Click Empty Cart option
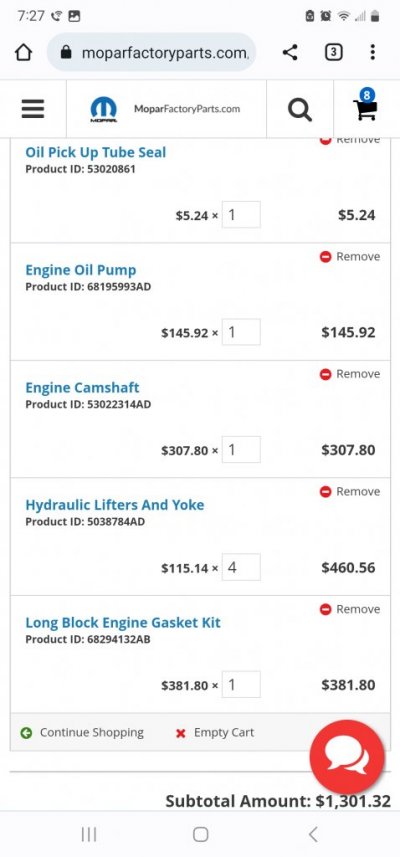Viewport: 400px width, 857px height. pos(215,732)
